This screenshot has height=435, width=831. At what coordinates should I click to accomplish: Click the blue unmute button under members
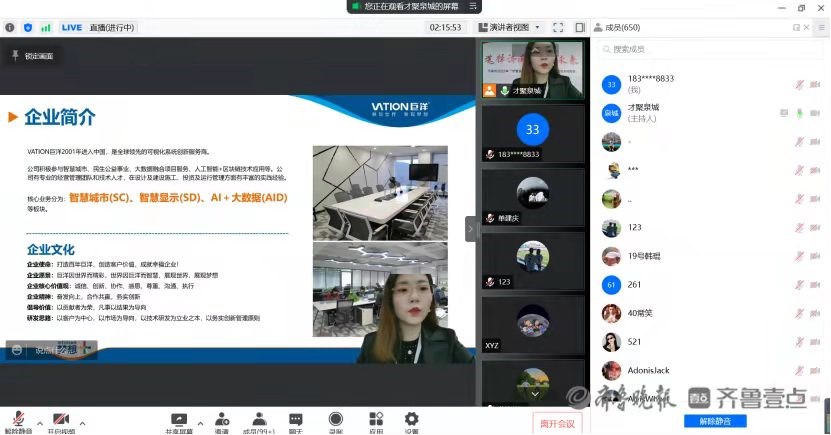(x=714, y=421)
